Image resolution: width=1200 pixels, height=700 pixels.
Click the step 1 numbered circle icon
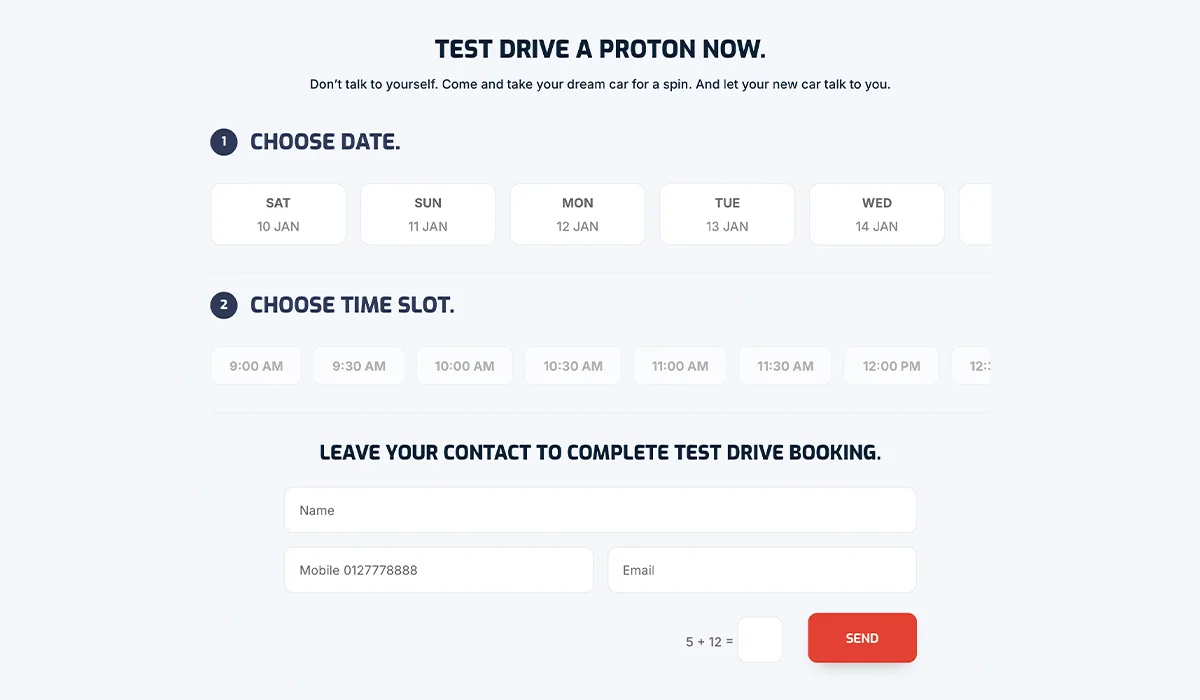pyautogui.click(x=224, y=142)
